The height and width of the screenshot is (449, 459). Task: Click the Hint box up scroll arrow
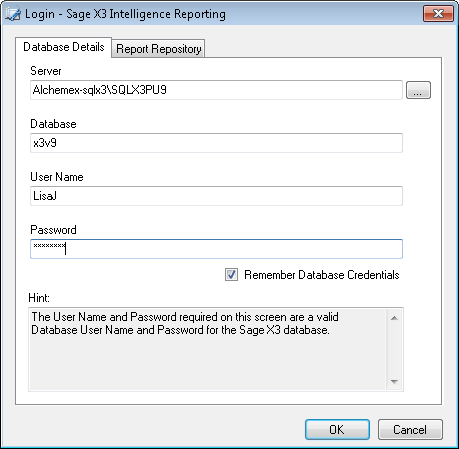[x=394, y=318]
